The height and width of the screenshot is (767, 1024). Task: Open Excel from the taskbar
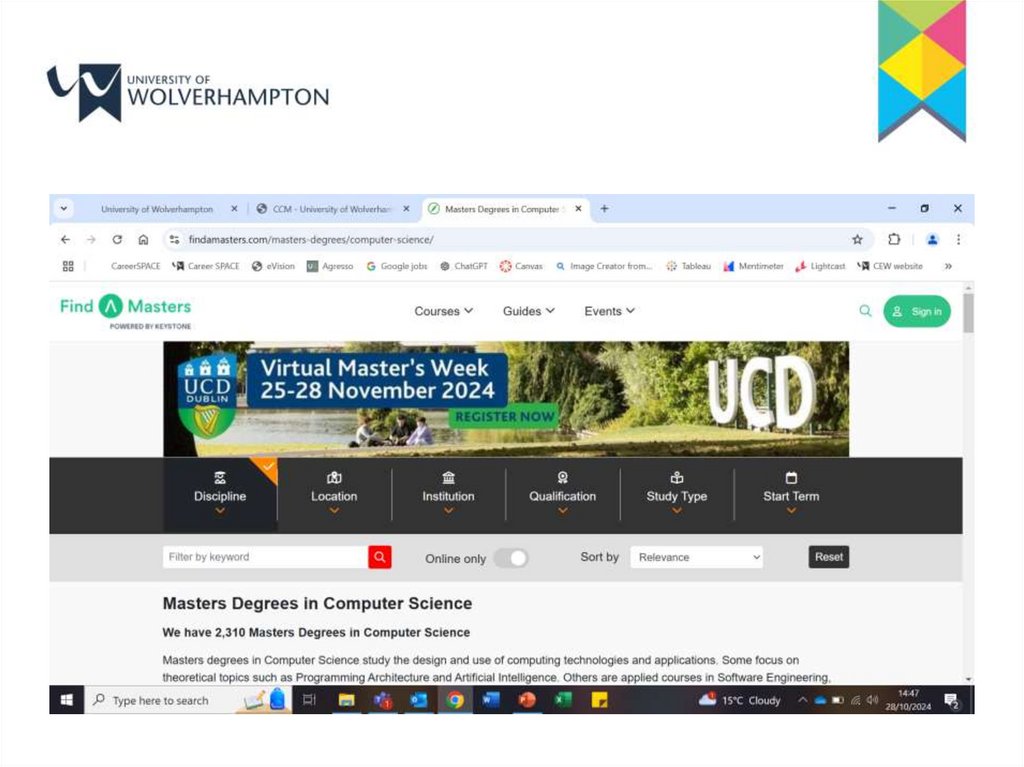point(562,700)
